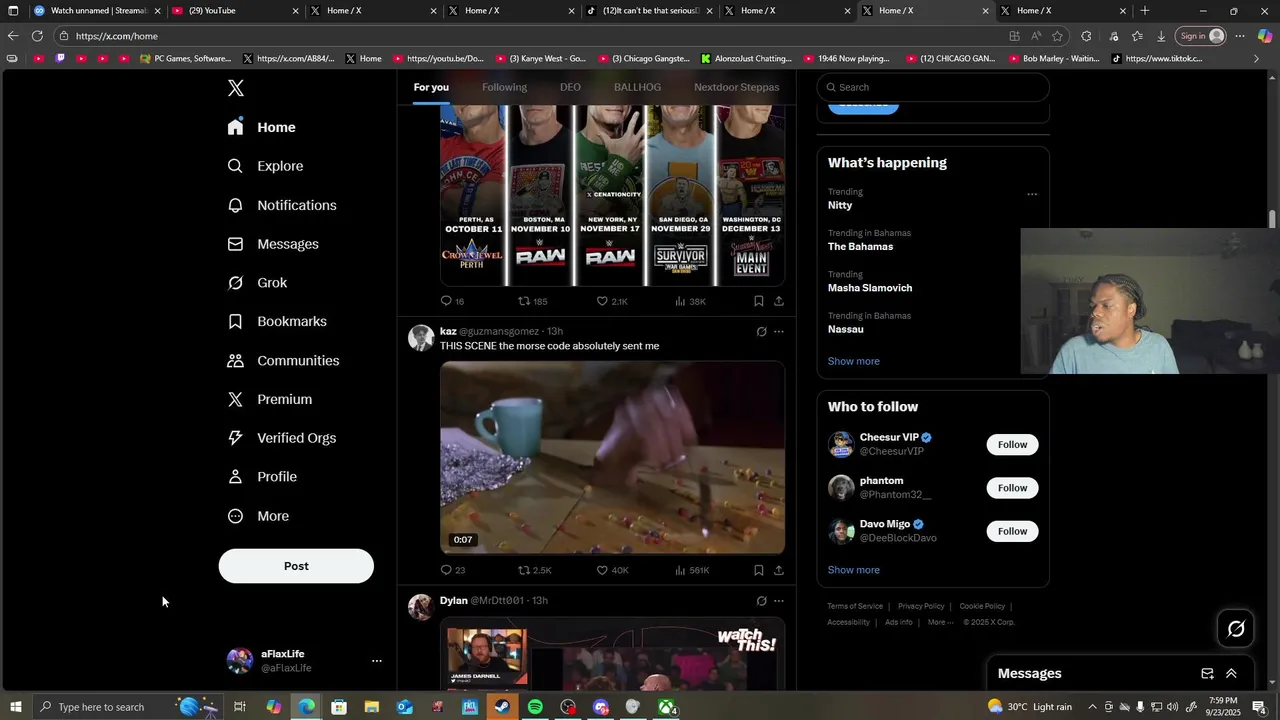Open the Privacy Policy link
Screen dimensions: 1280x720
coord(921,606)
